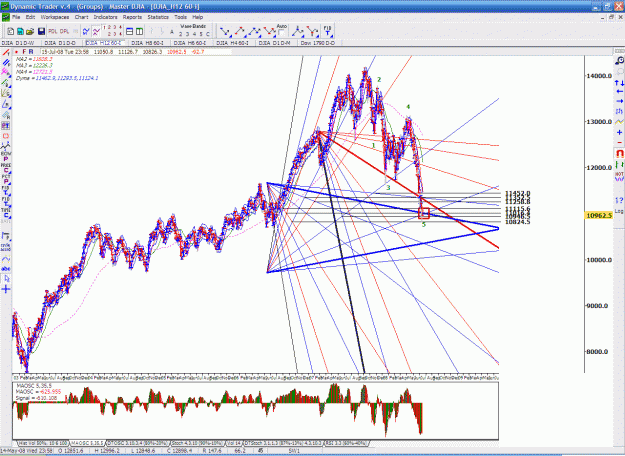The height and width of the screenshot is (456, 625).
Task: Select the blue parallel lines tool
Action: point(6,63)
